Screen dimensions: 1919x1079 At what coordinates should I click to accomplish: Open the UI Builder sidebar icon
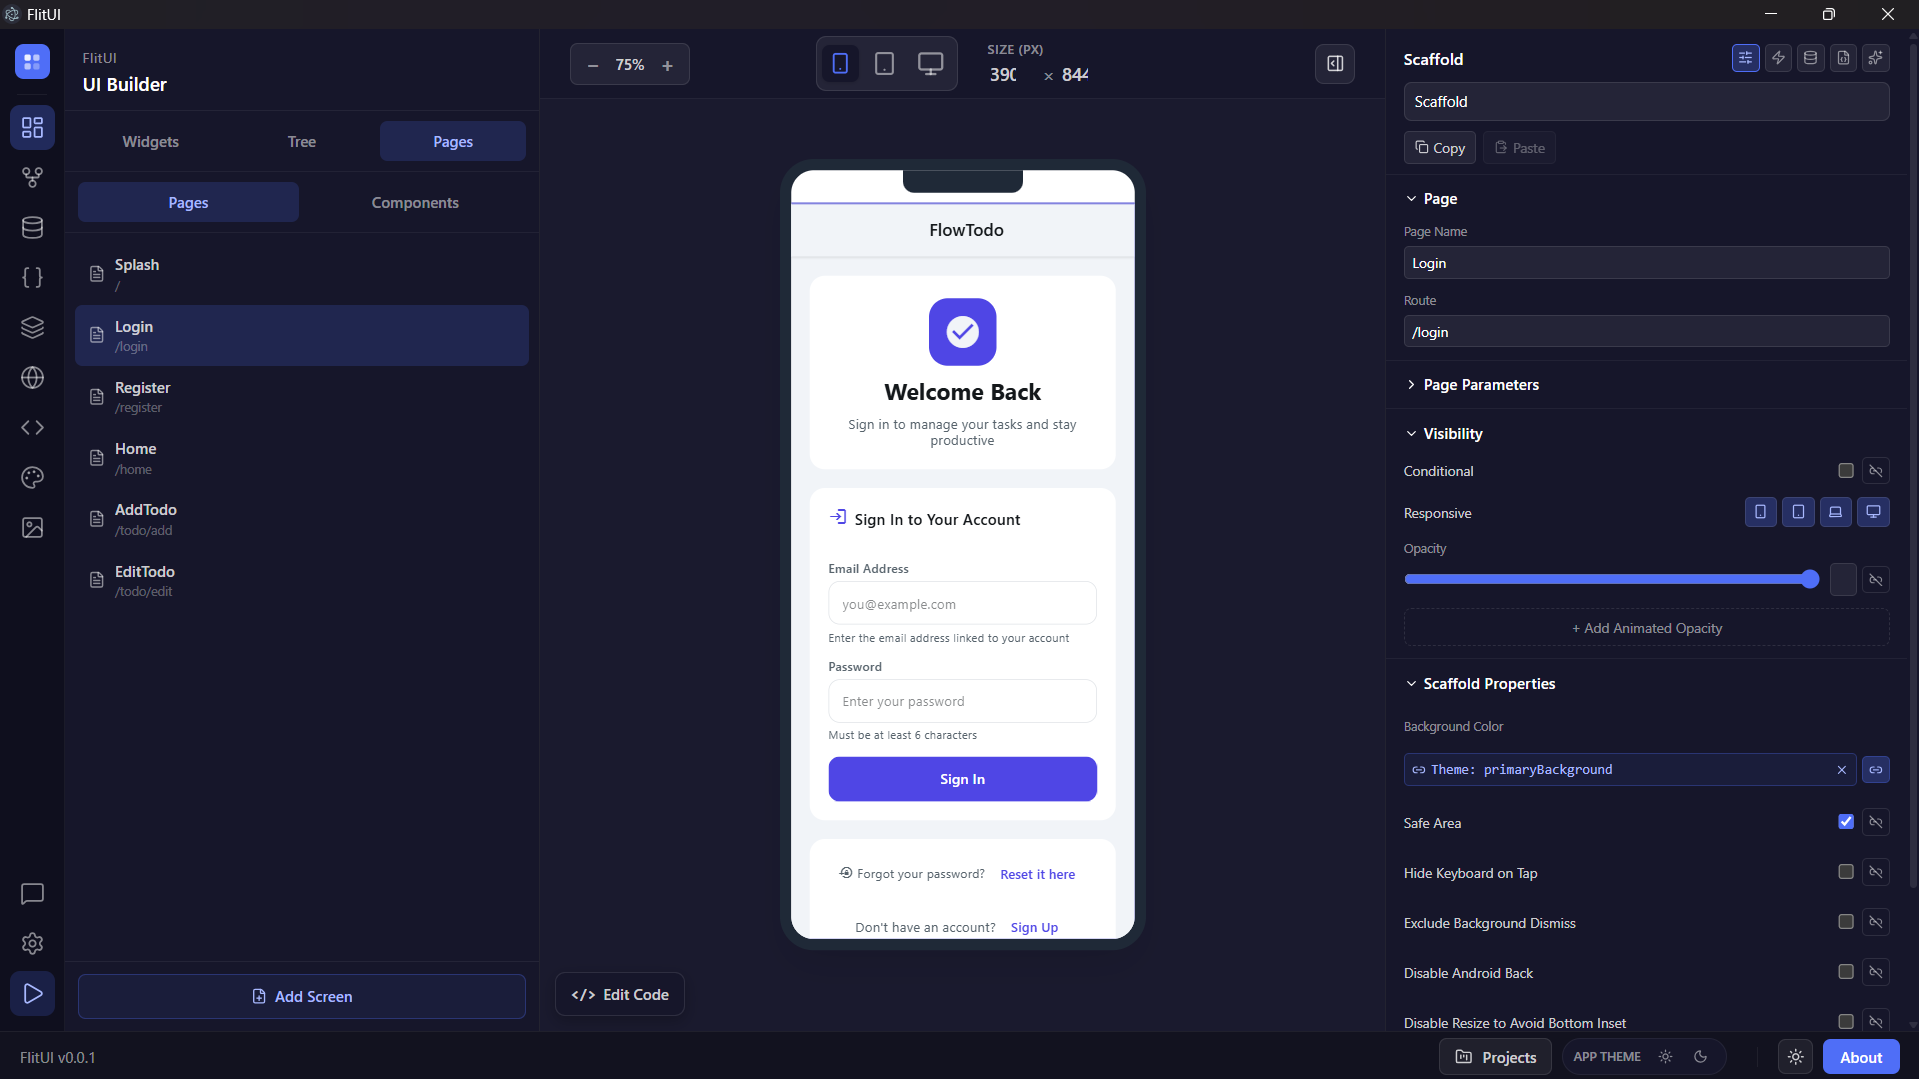(x=32, y=127)
